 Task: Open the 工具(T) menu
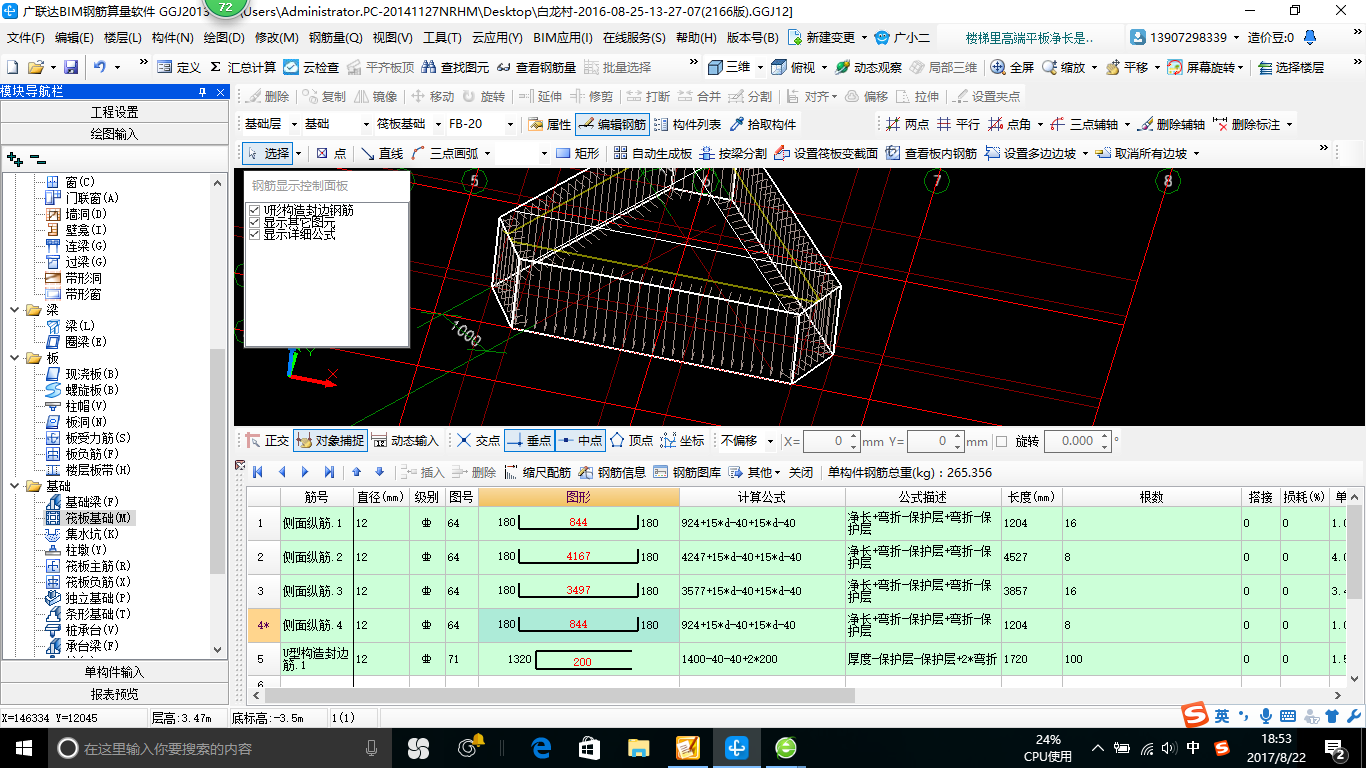[x=442, y=38]
